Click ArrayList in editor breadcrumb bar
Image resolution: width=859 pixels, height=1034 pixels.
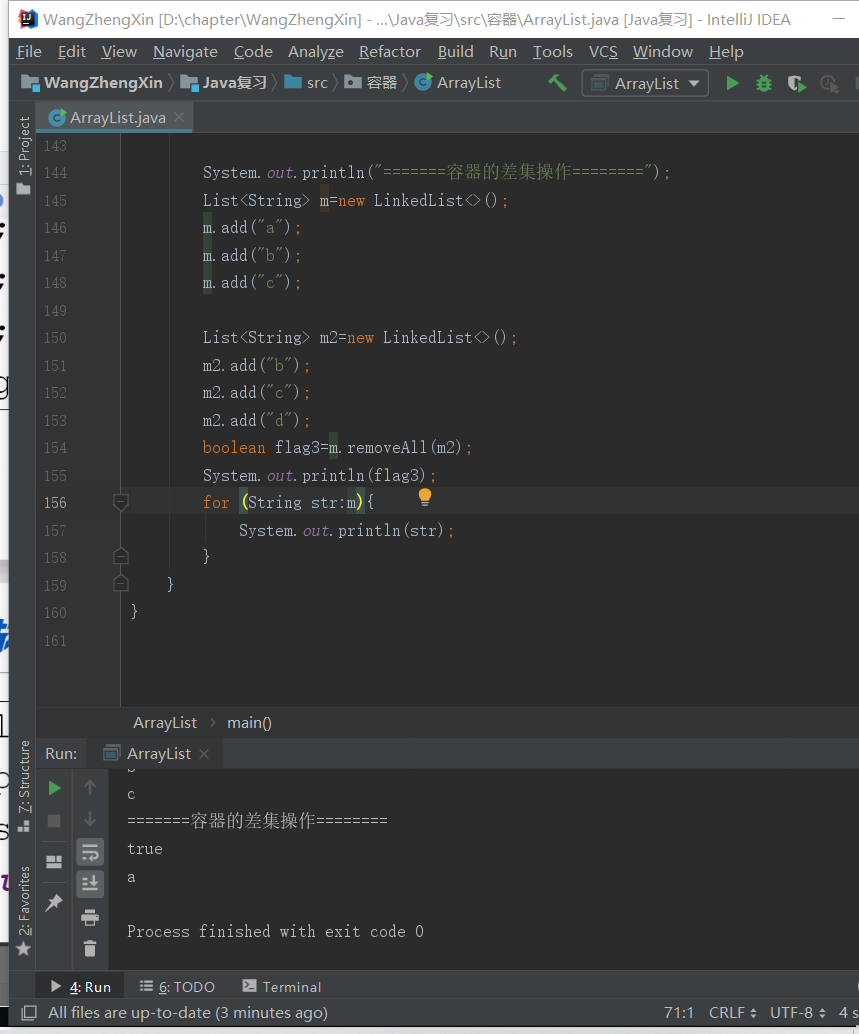pos(165,723)
